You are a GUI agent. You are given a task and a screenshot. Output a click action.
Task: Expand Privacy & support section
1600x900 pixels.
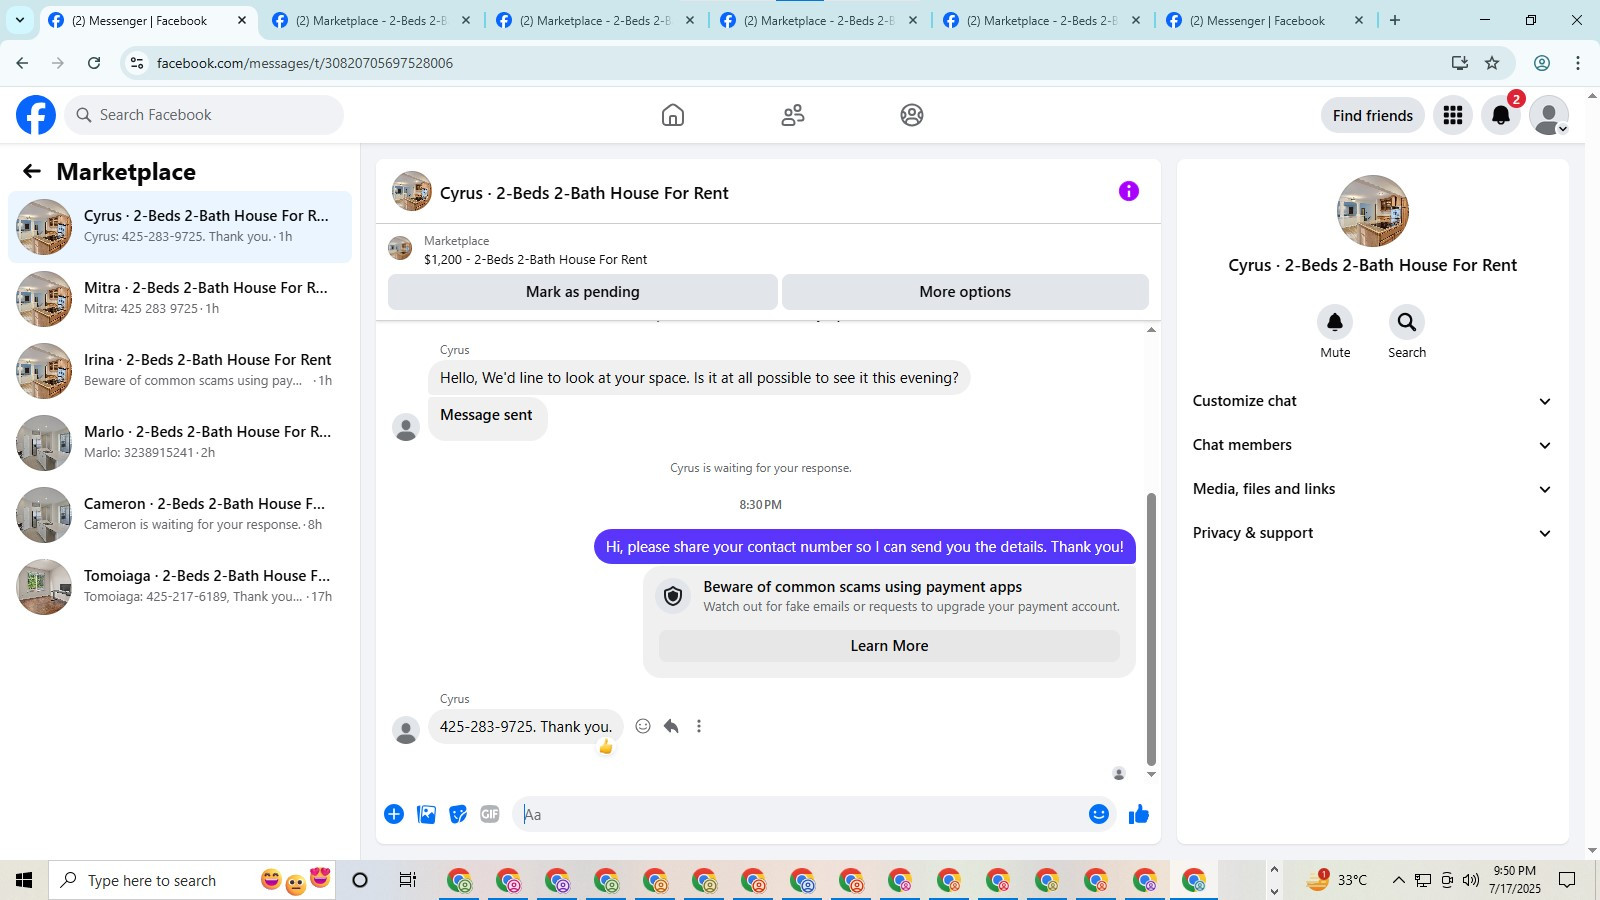(1372, 533)
